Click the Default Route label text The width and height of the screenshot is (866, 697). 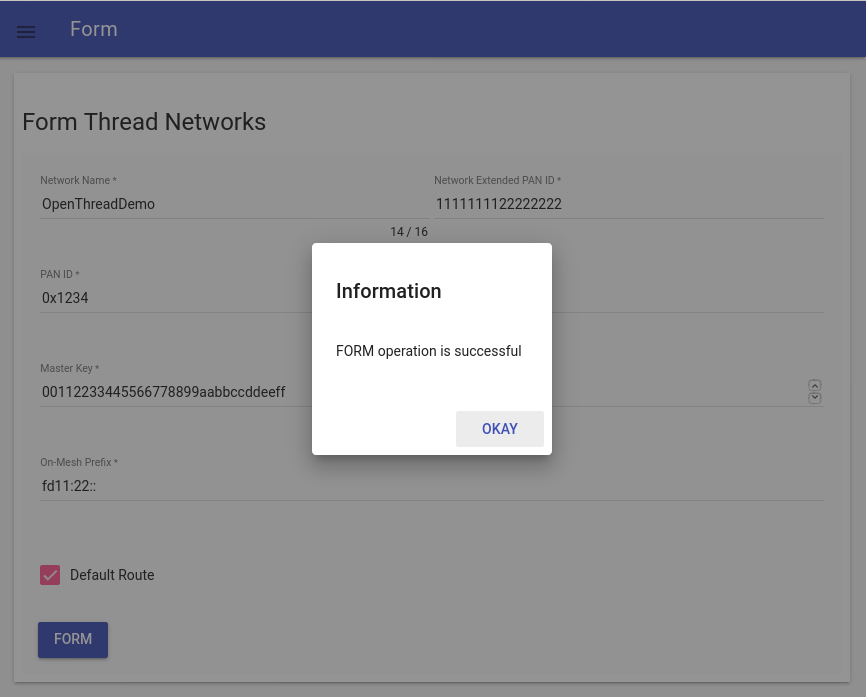click(112, 575)
